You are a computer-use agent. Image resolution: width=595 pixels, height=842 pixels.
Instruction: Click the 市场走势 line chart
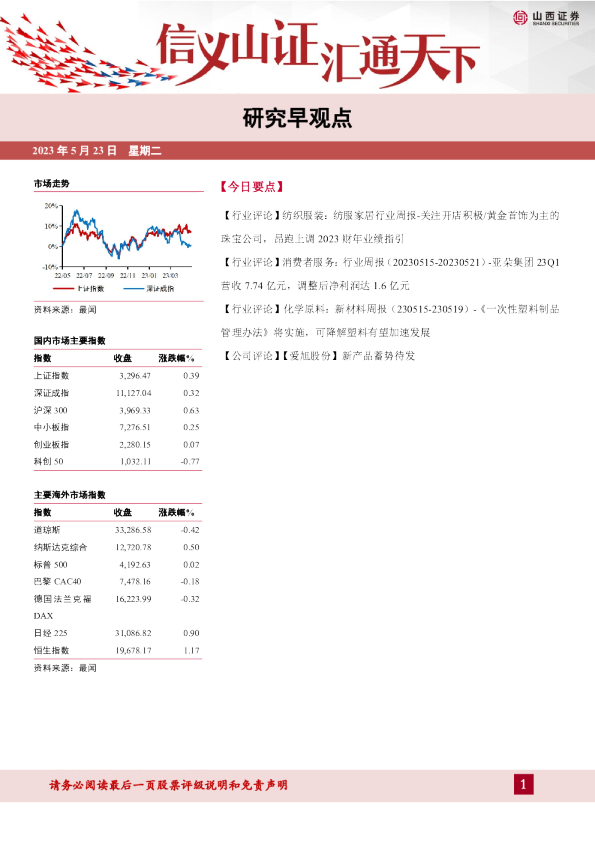click(x=118, y=240)
